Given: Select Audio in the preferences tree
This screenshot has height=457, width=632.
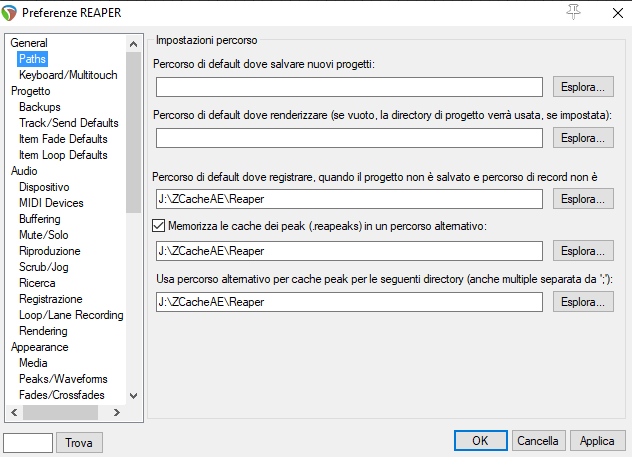Looking at the screenshot, I should [x=24, y=171].
